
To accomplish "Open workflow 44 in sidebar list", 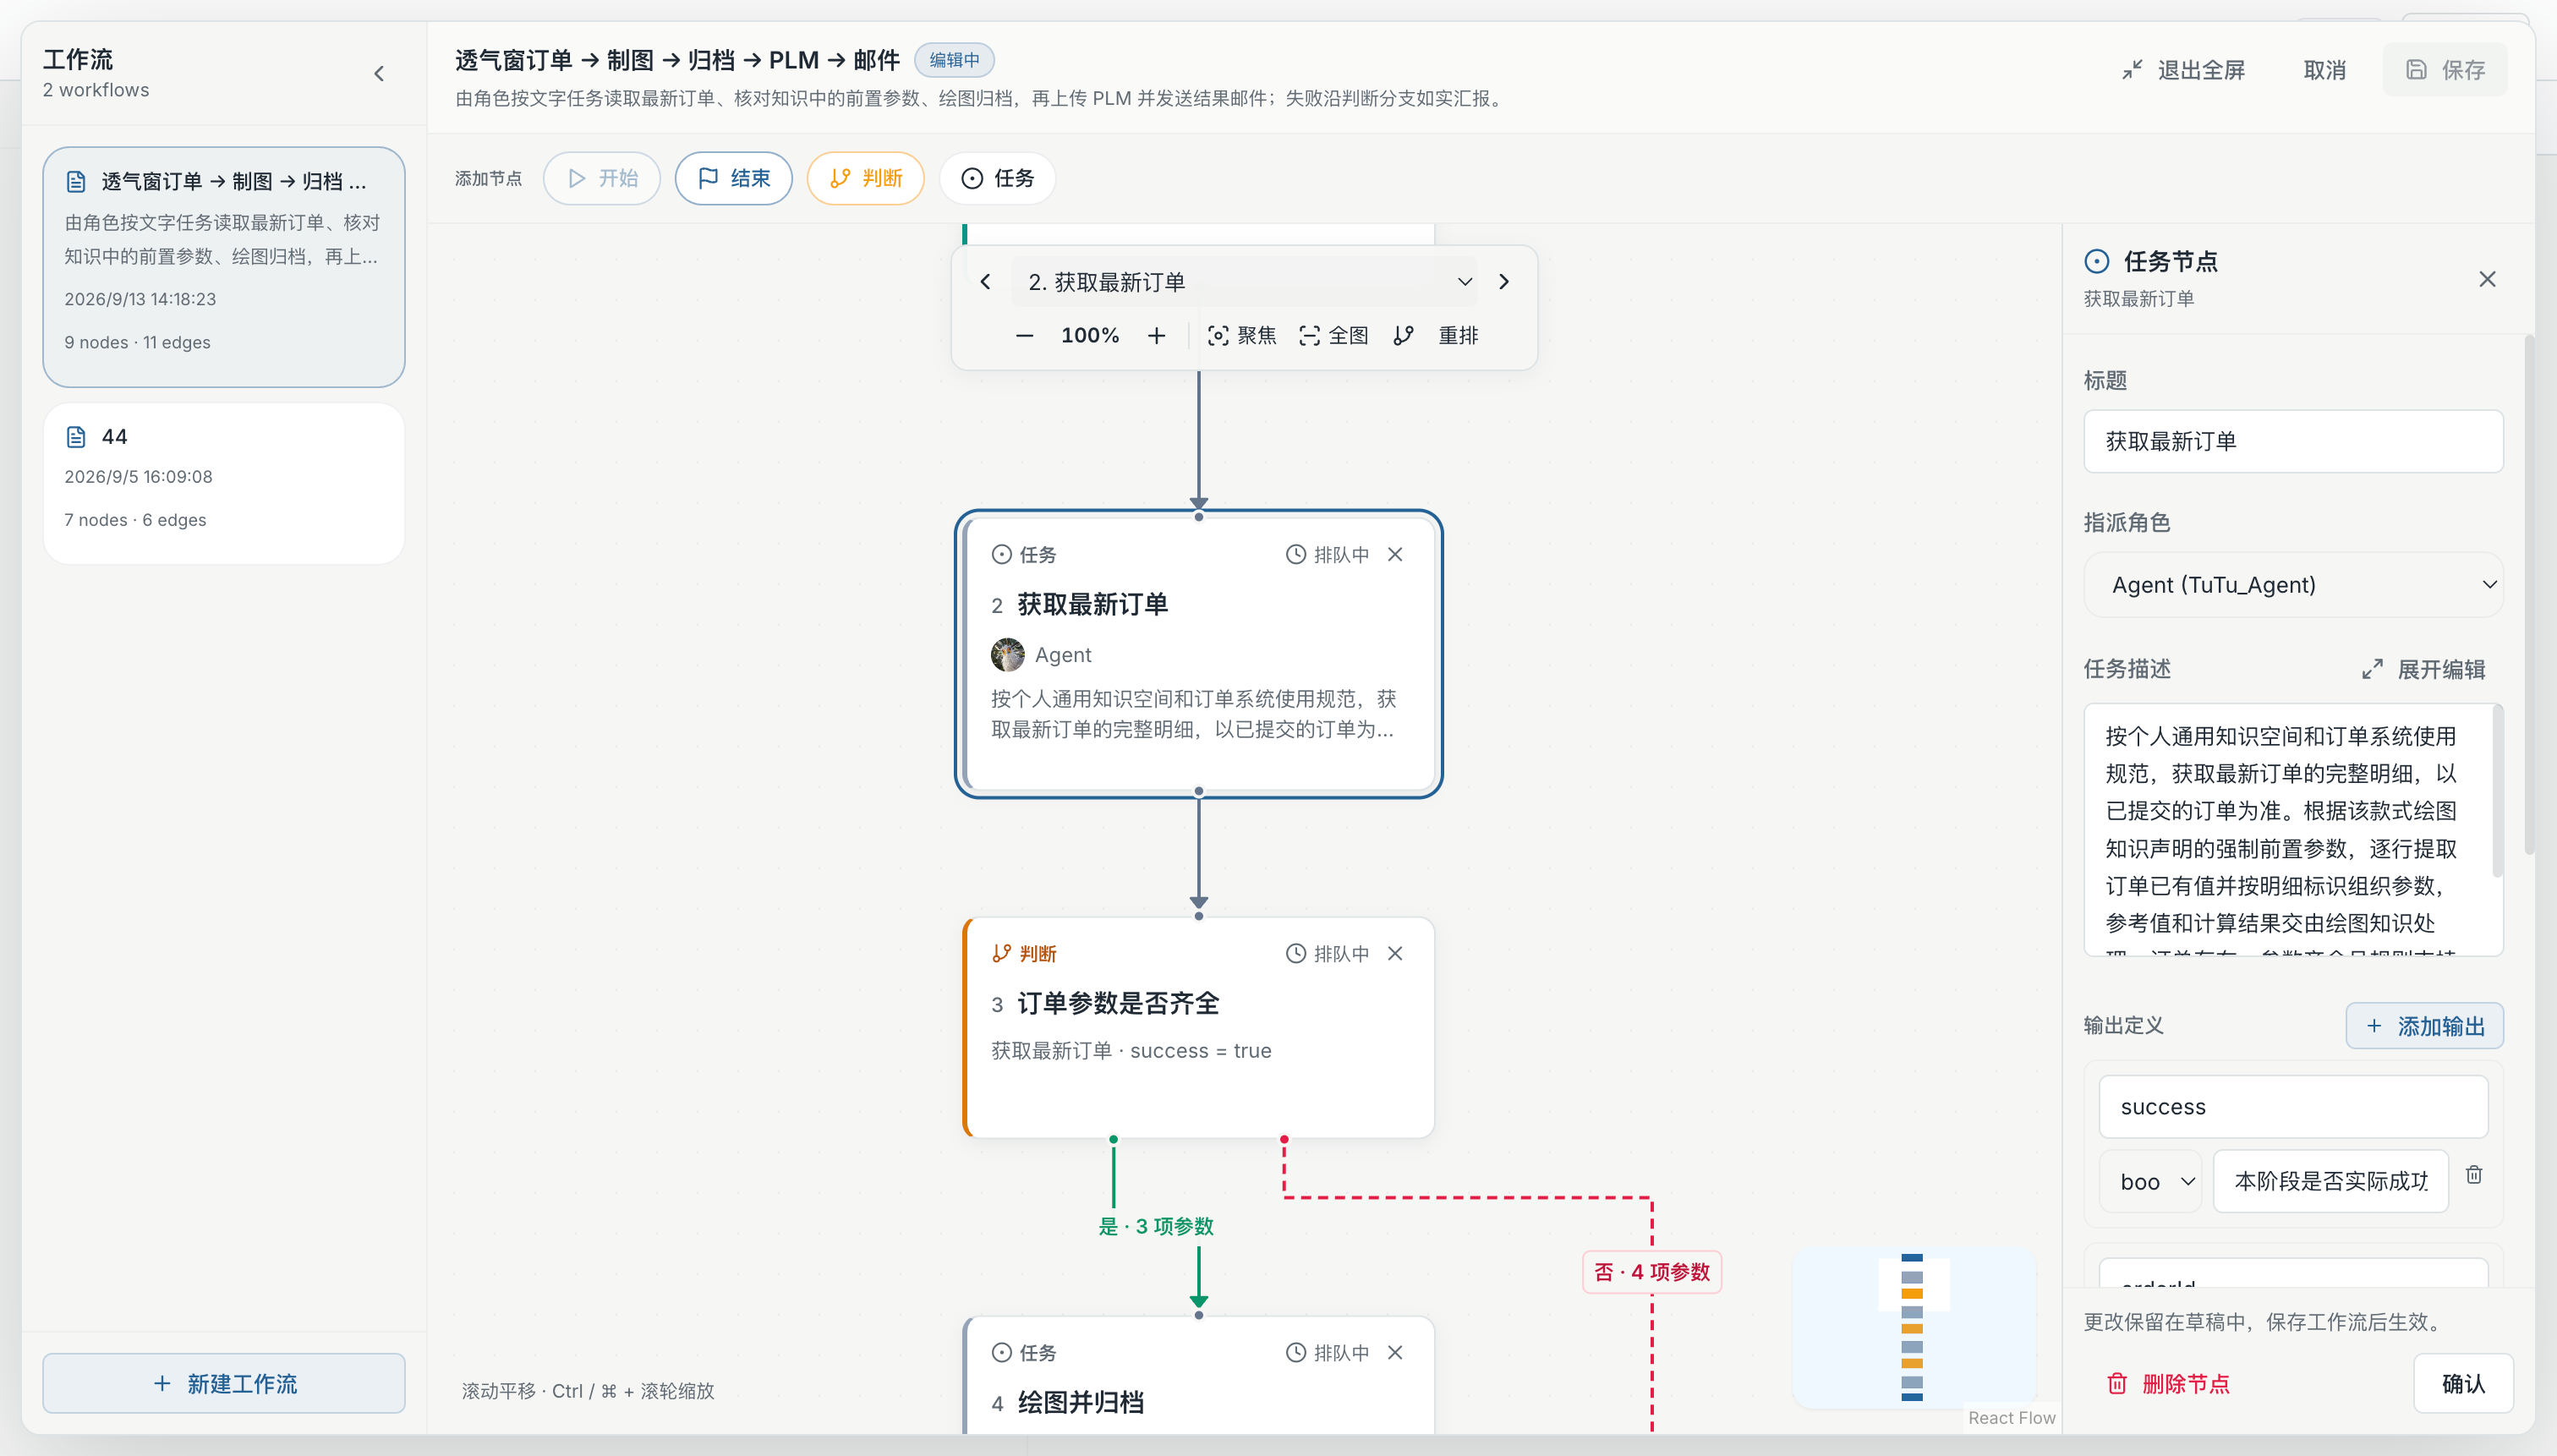I will coord(224,484).
